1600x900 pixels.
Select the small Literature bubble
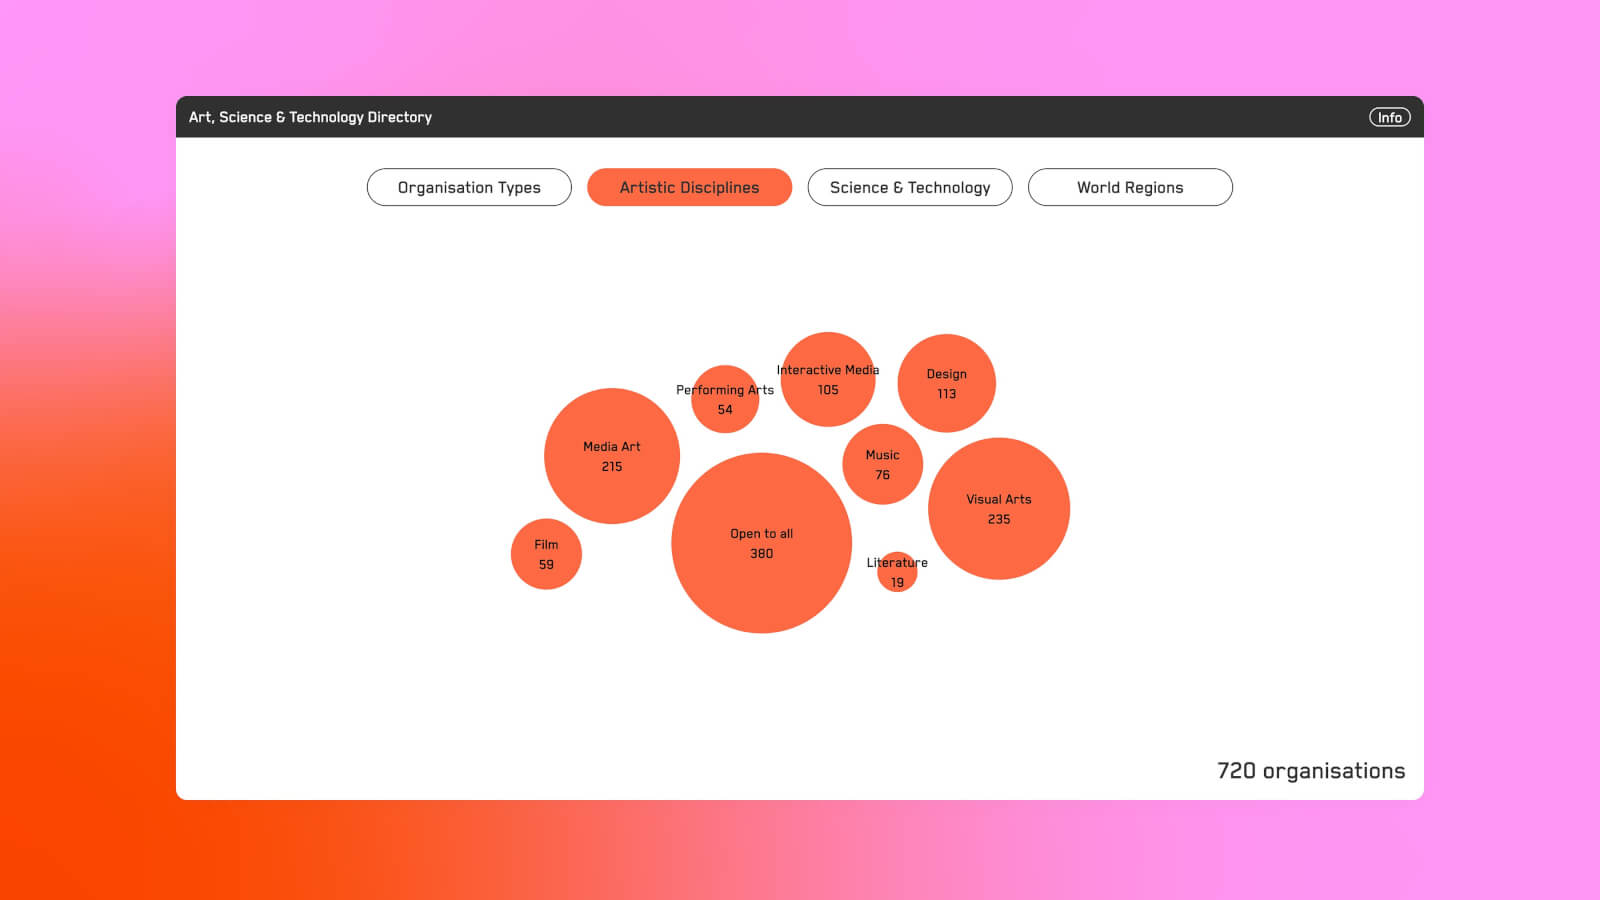(897, 573)
